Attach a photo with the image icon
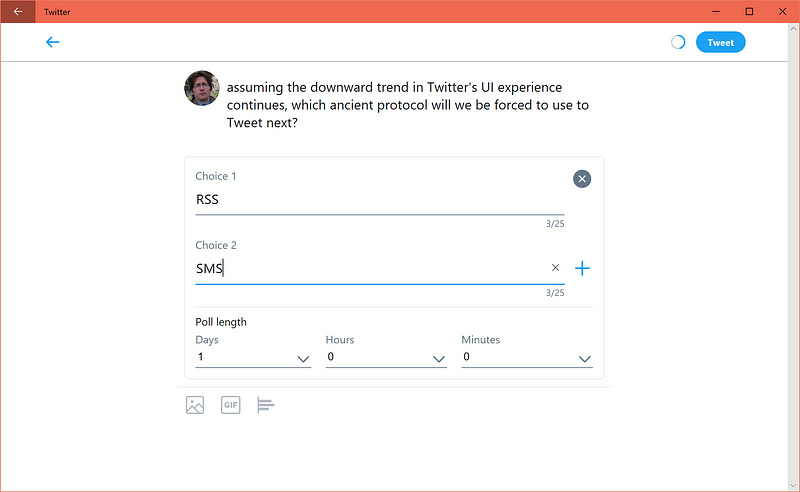This screenshot has height=492, width=800. (195, 405)
